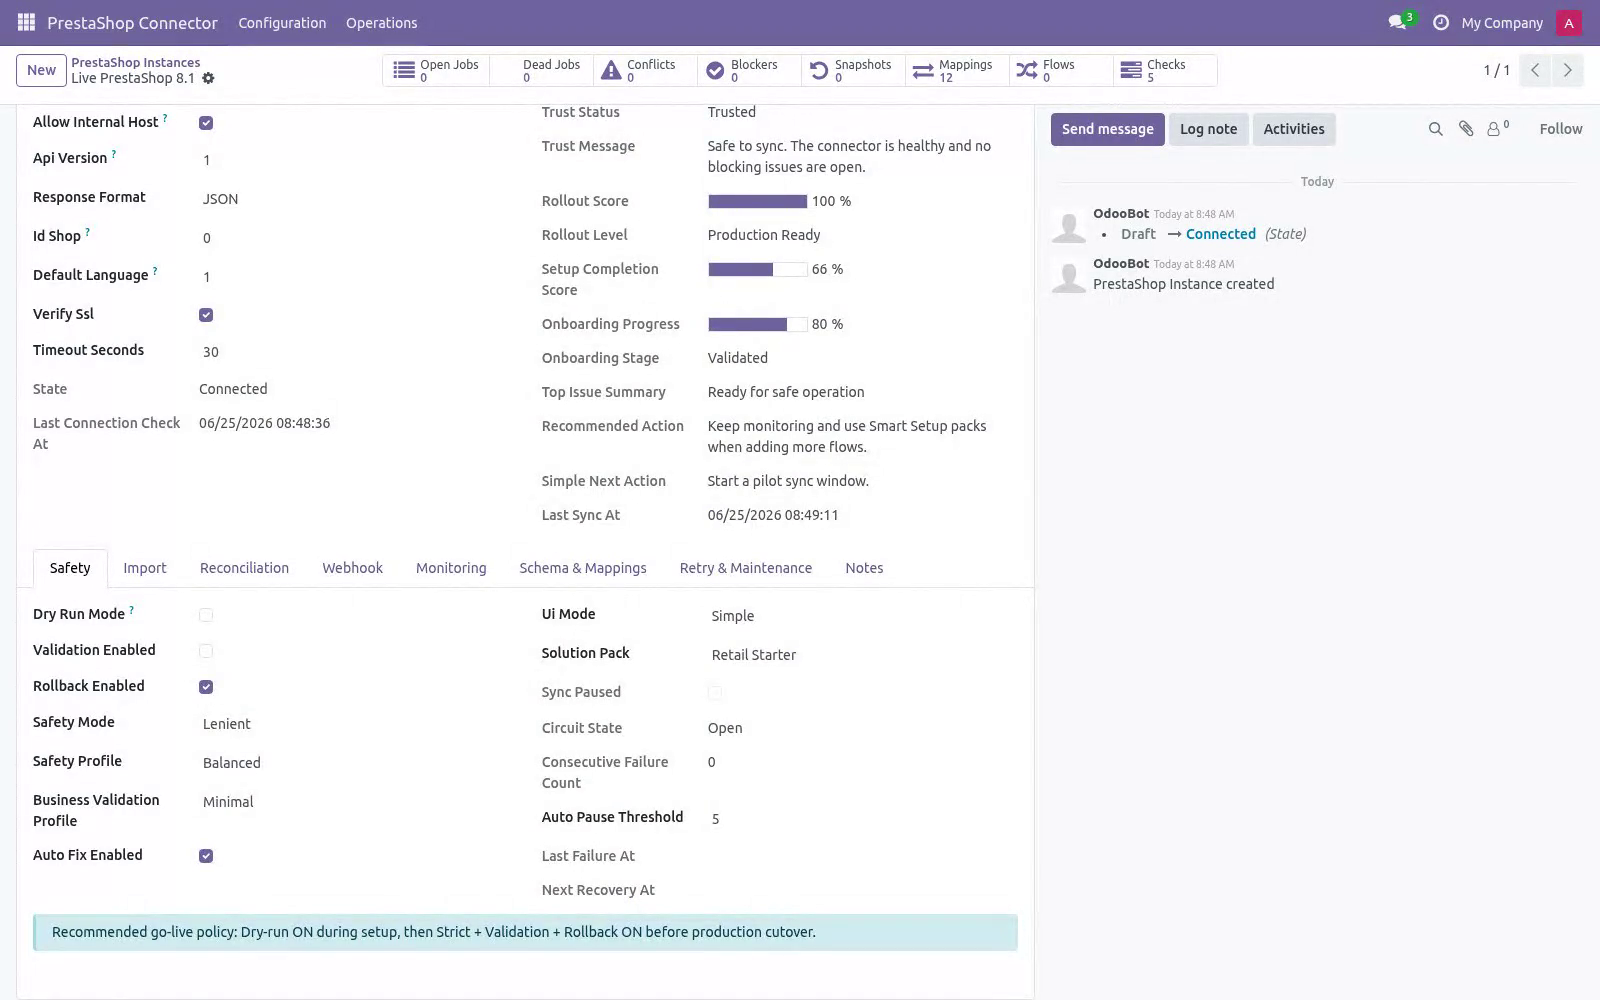Show help tooltip for Dry Run Mode

tap(131, 610)
